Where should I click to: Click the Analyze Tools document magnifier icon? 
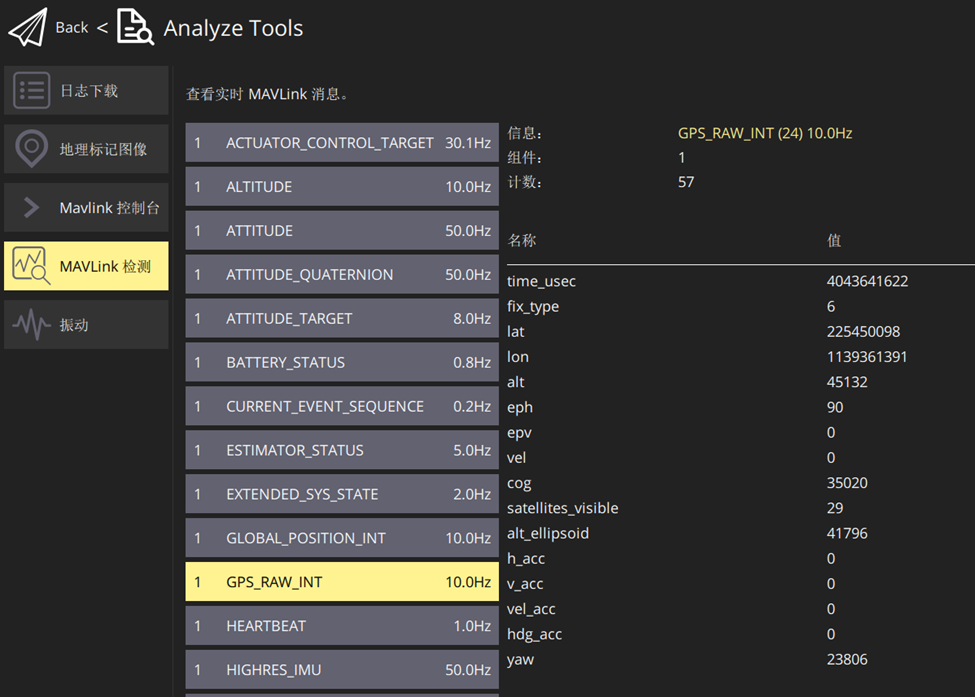coord(135,28)
